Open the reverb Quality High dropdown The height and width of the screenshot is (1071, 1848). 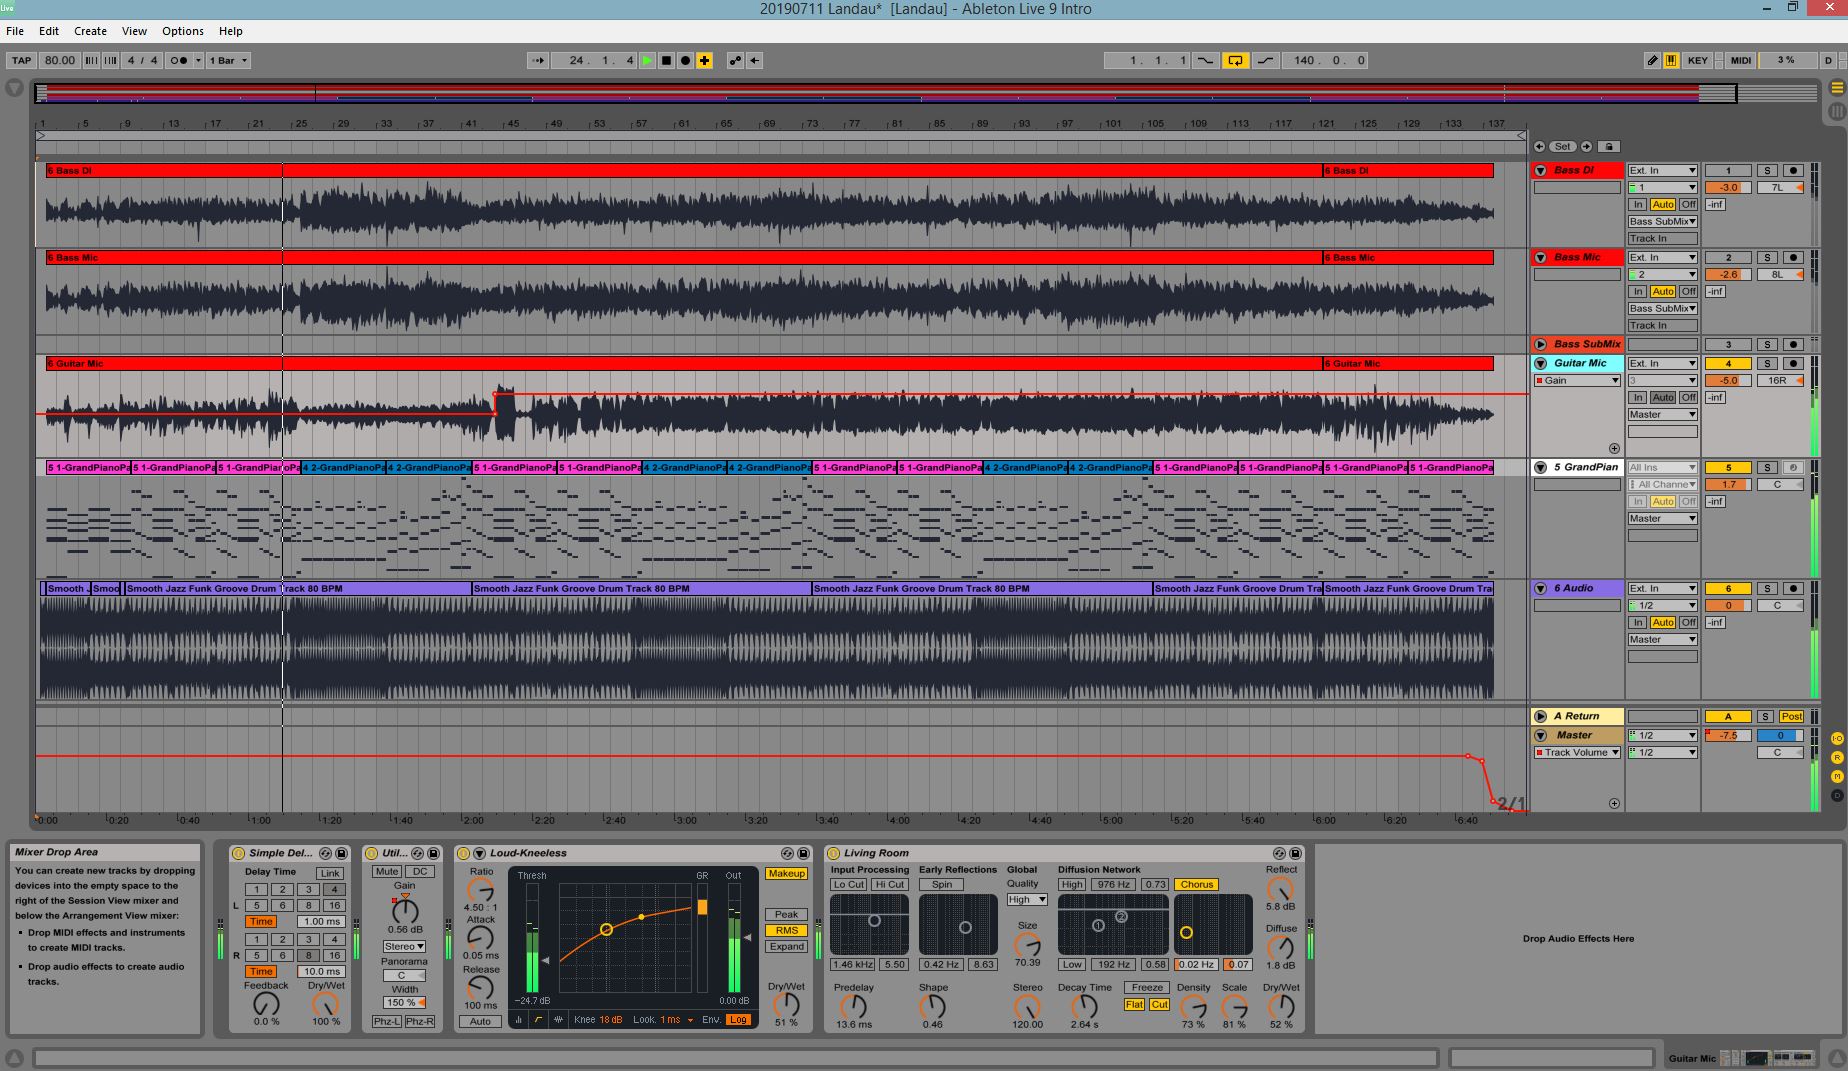[1027, 900]
